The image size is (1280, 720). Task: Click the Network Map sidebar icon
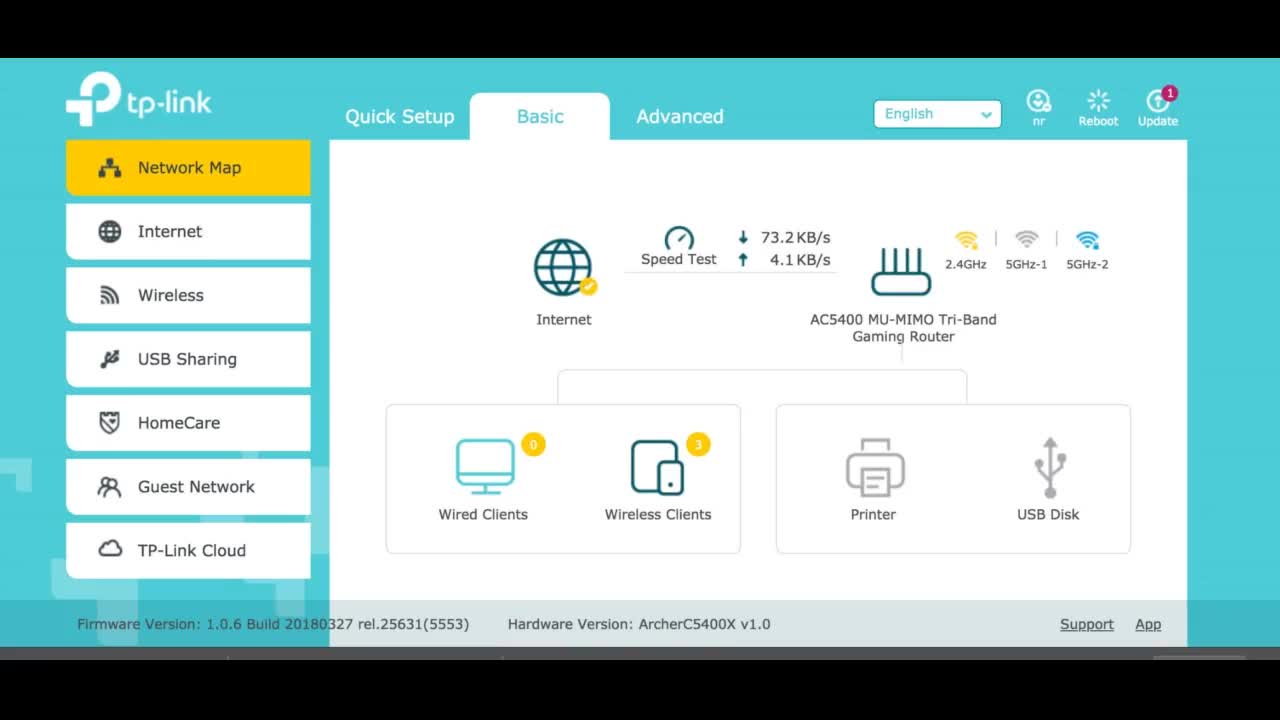110,168
